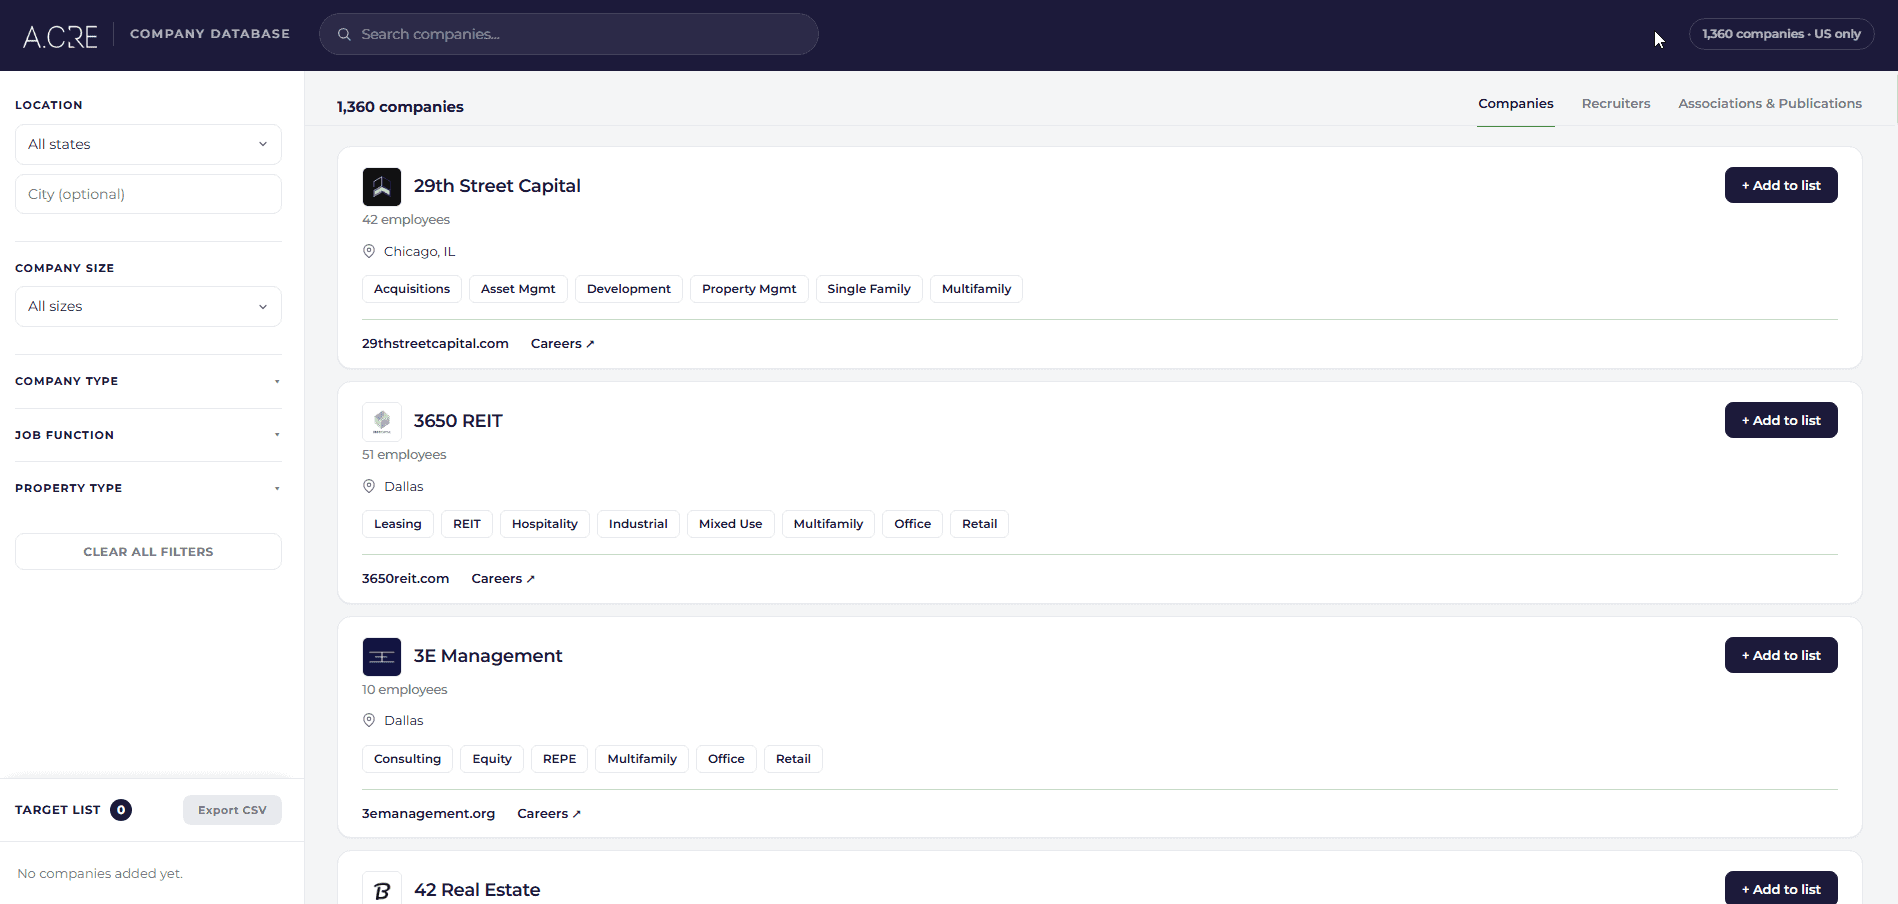
Task: Click the Multifamily tag on 29th Street Capital
Action: [976, 289]
